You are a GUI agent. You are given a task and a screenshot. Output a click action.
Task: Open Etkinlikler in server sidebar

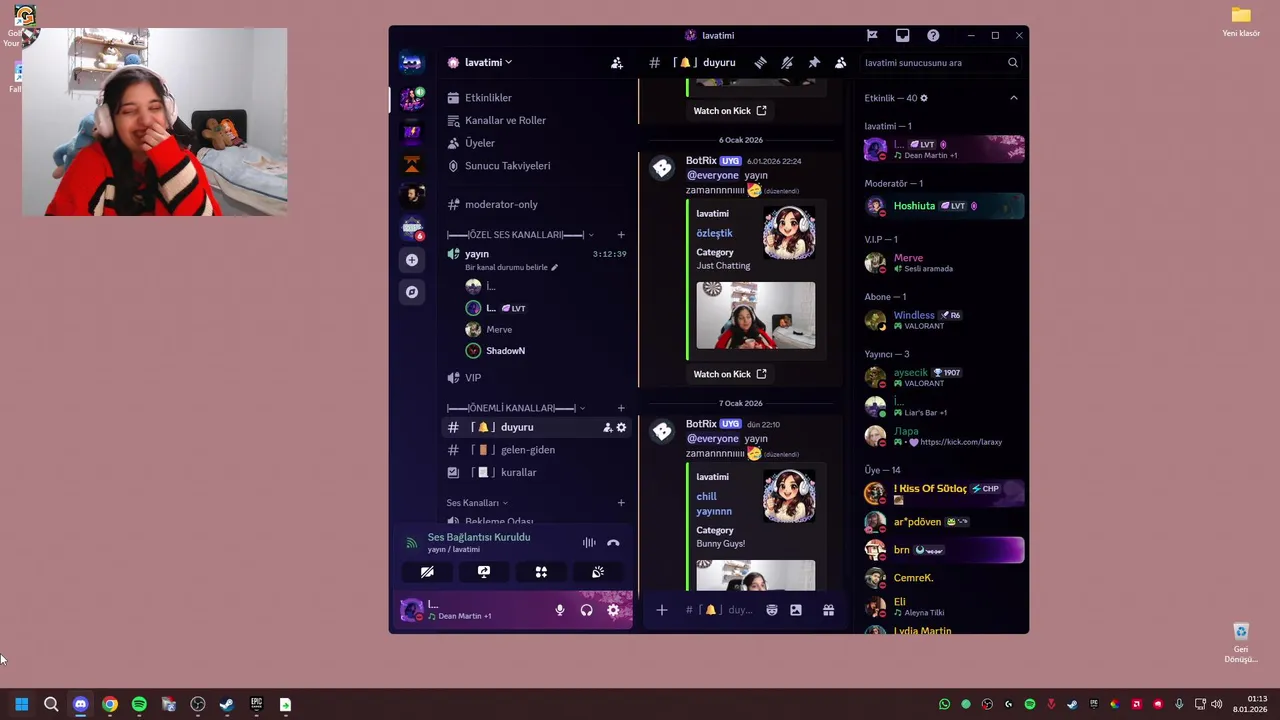(537, 98)
